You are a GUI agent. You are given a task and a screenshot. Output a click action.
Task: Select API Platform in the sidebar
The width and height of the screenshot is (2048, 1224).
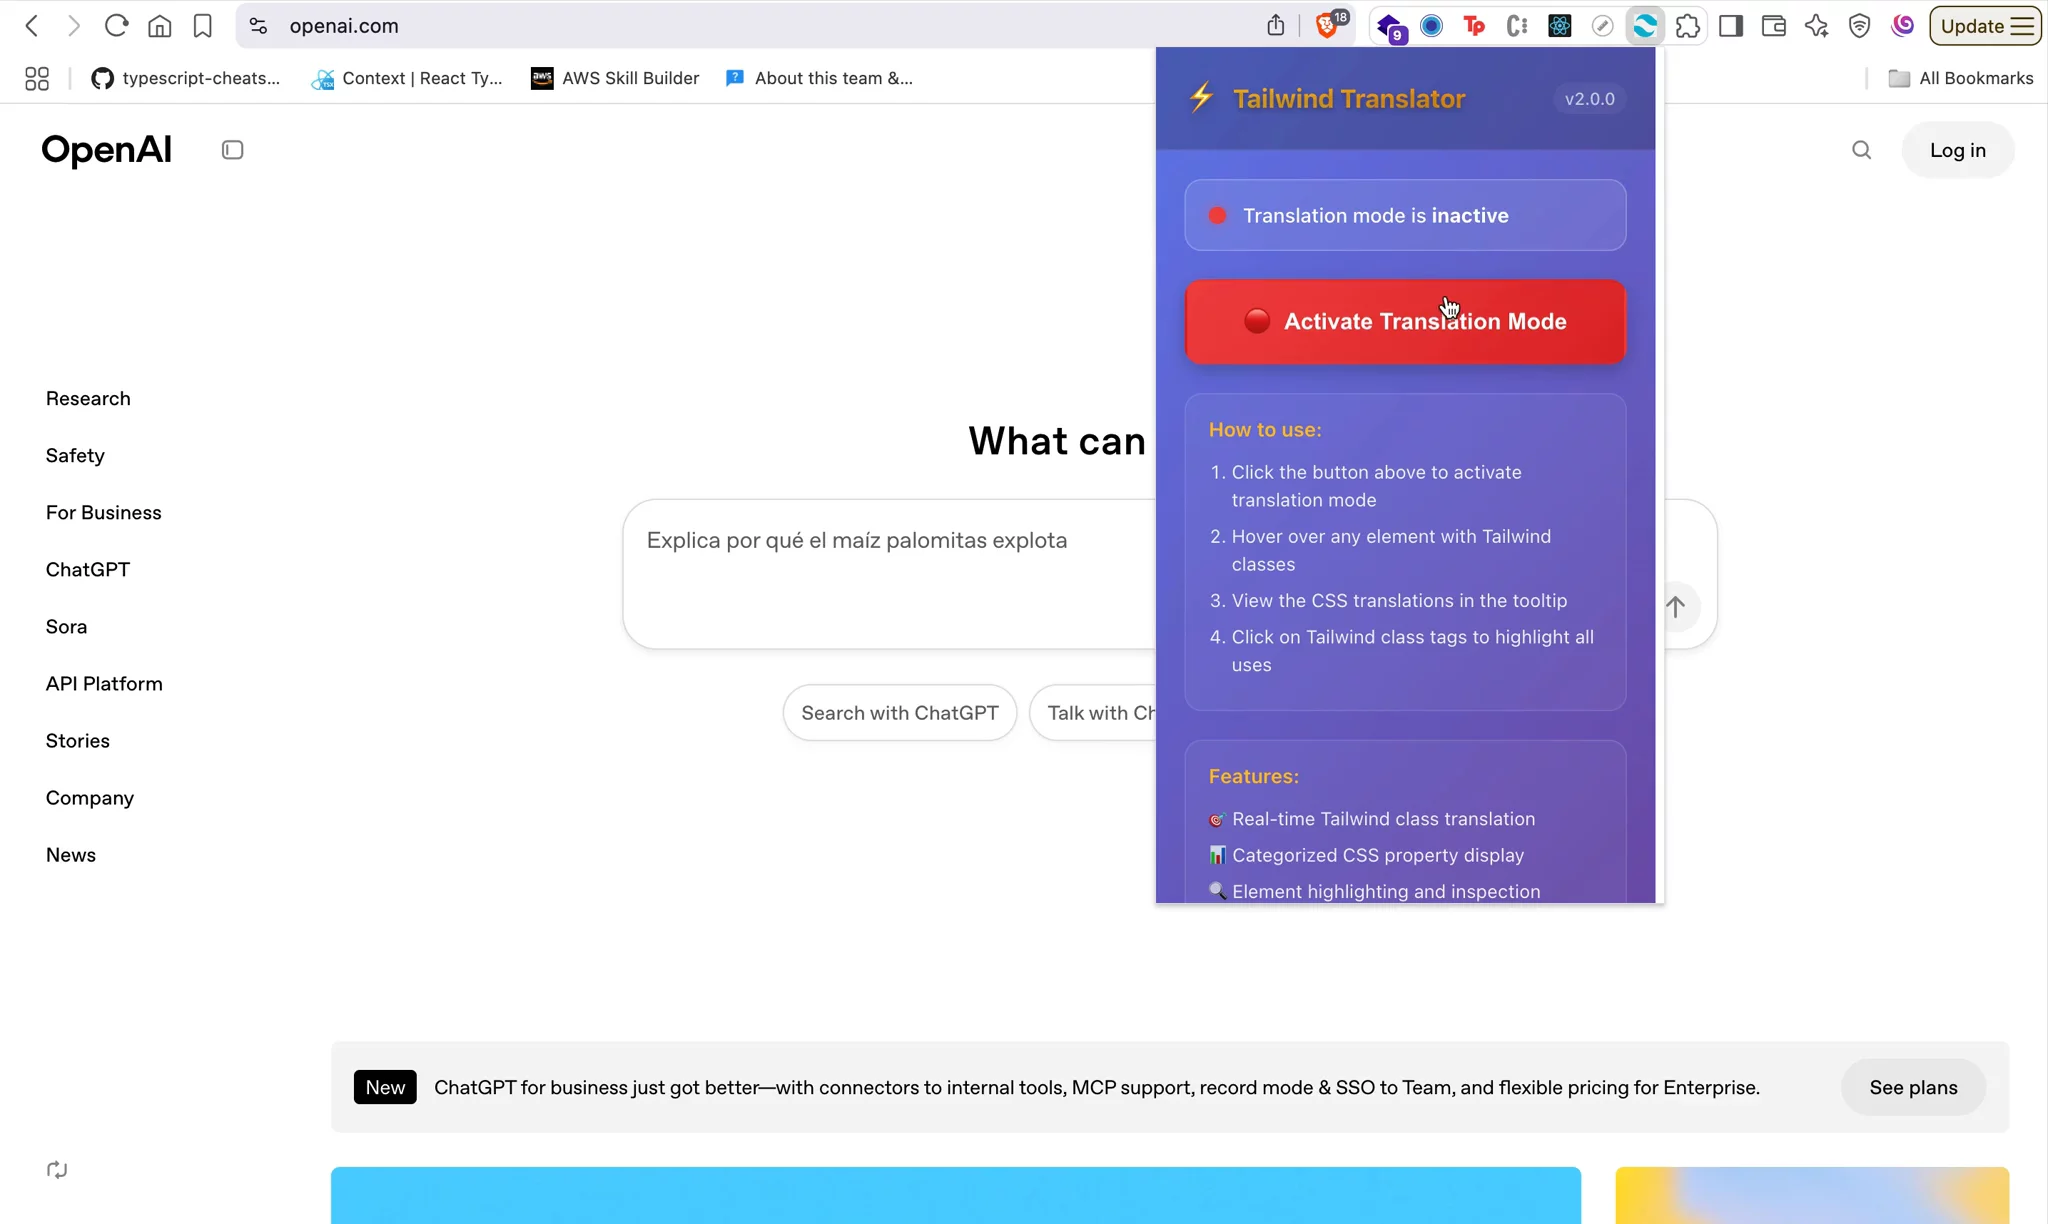click(x=104, y=684)
